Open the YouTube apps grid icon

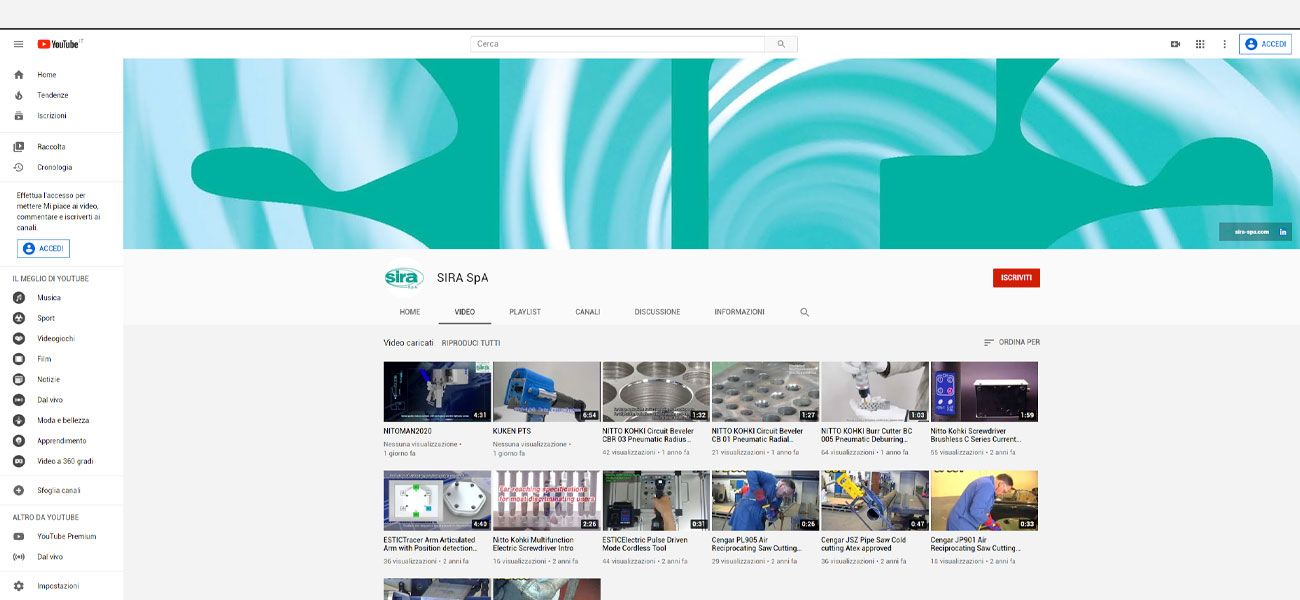[x=1200, y=44]
